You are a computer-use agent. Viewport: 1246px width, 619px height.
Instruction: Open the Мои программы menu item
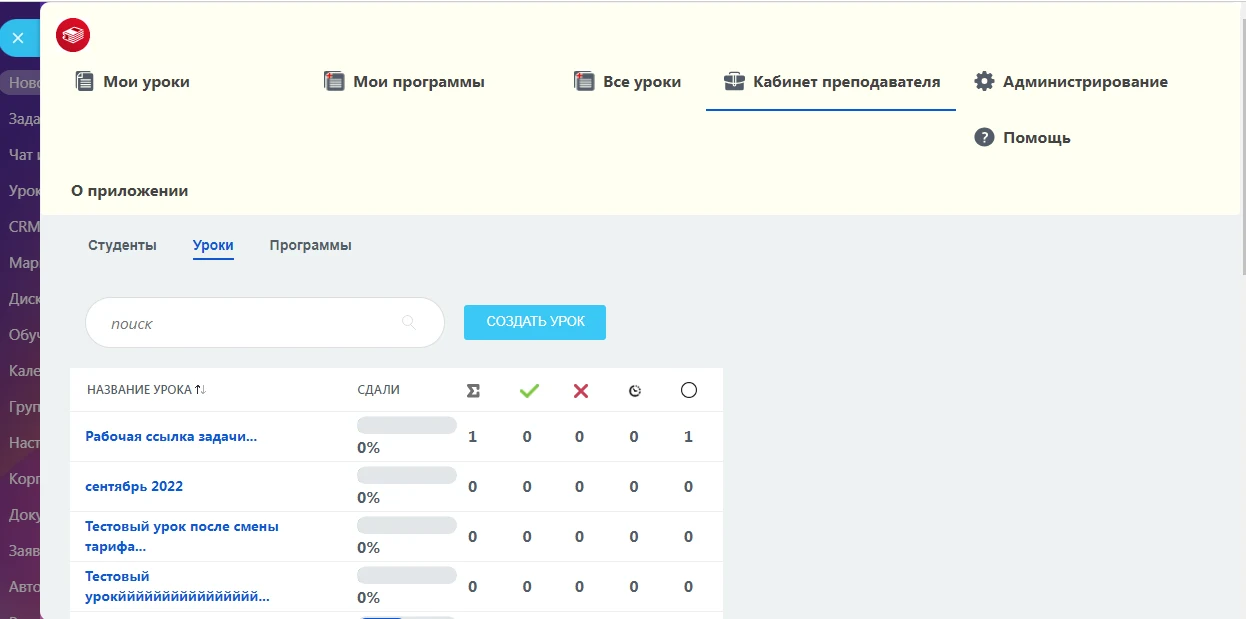click(404, 82)
